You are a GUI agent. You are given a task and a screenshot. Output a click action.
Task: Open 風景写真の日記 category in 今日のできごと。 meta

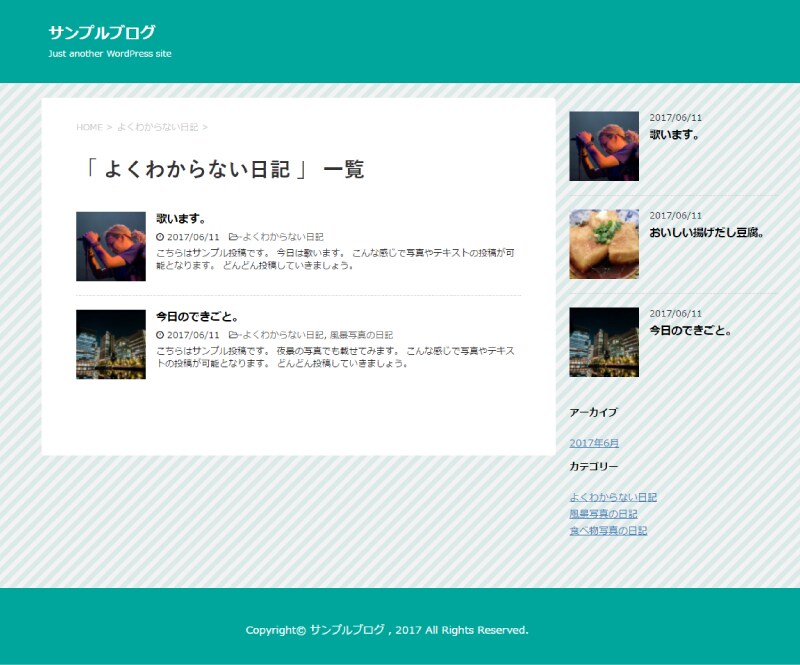[x=361, y=335]
